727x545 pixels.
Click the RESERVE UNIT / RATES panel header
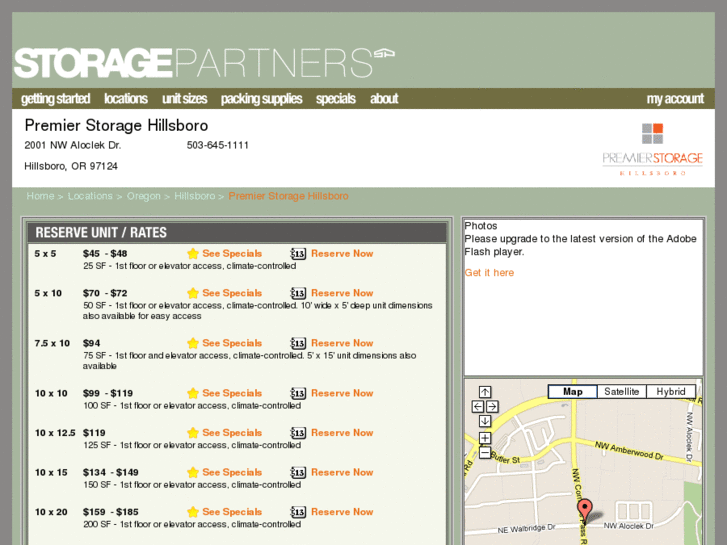236,232
